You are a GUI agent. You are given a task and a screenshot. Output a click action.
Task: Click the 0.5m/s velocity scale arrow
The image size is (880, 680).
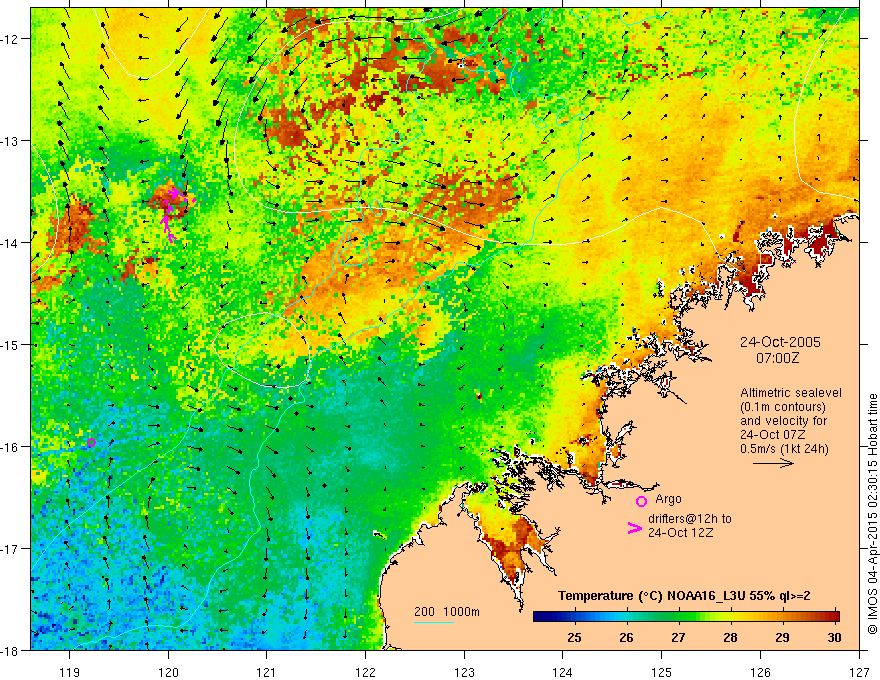tap(773, 463)
